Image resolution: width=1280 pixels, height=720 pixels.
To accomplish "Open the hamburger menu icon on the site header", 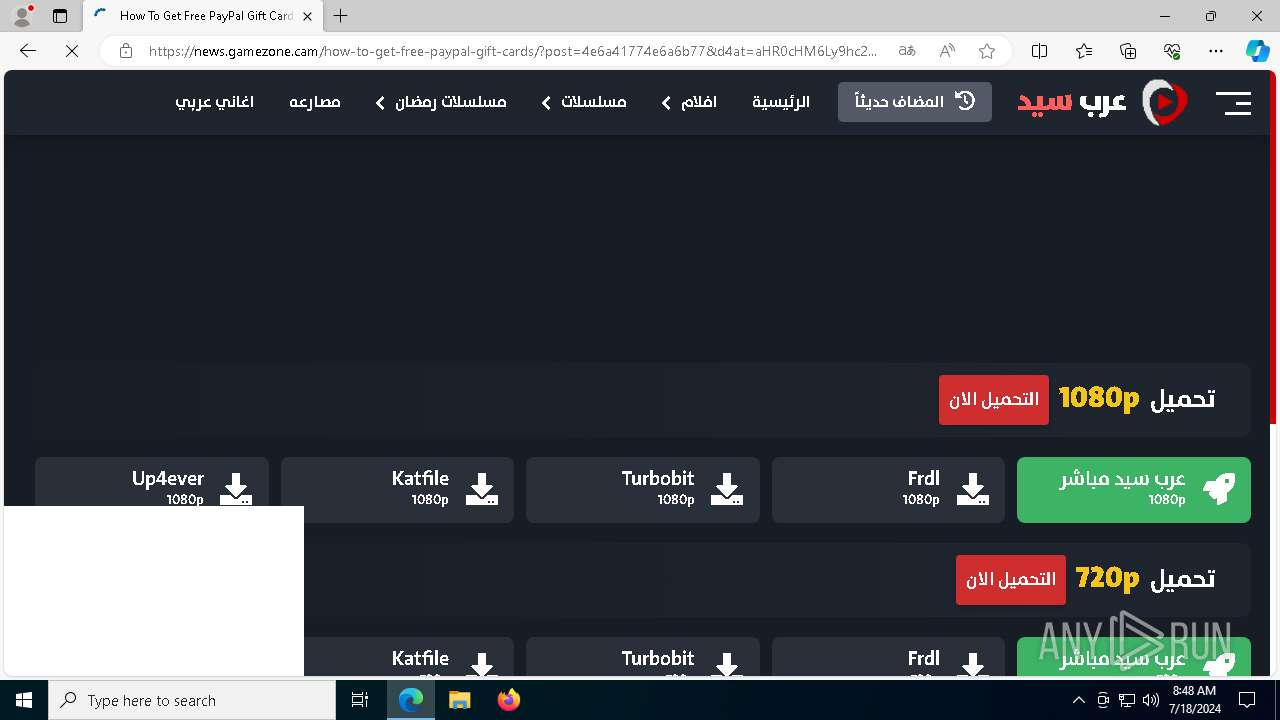I will pyautogui.click(x=1233, y=102).
